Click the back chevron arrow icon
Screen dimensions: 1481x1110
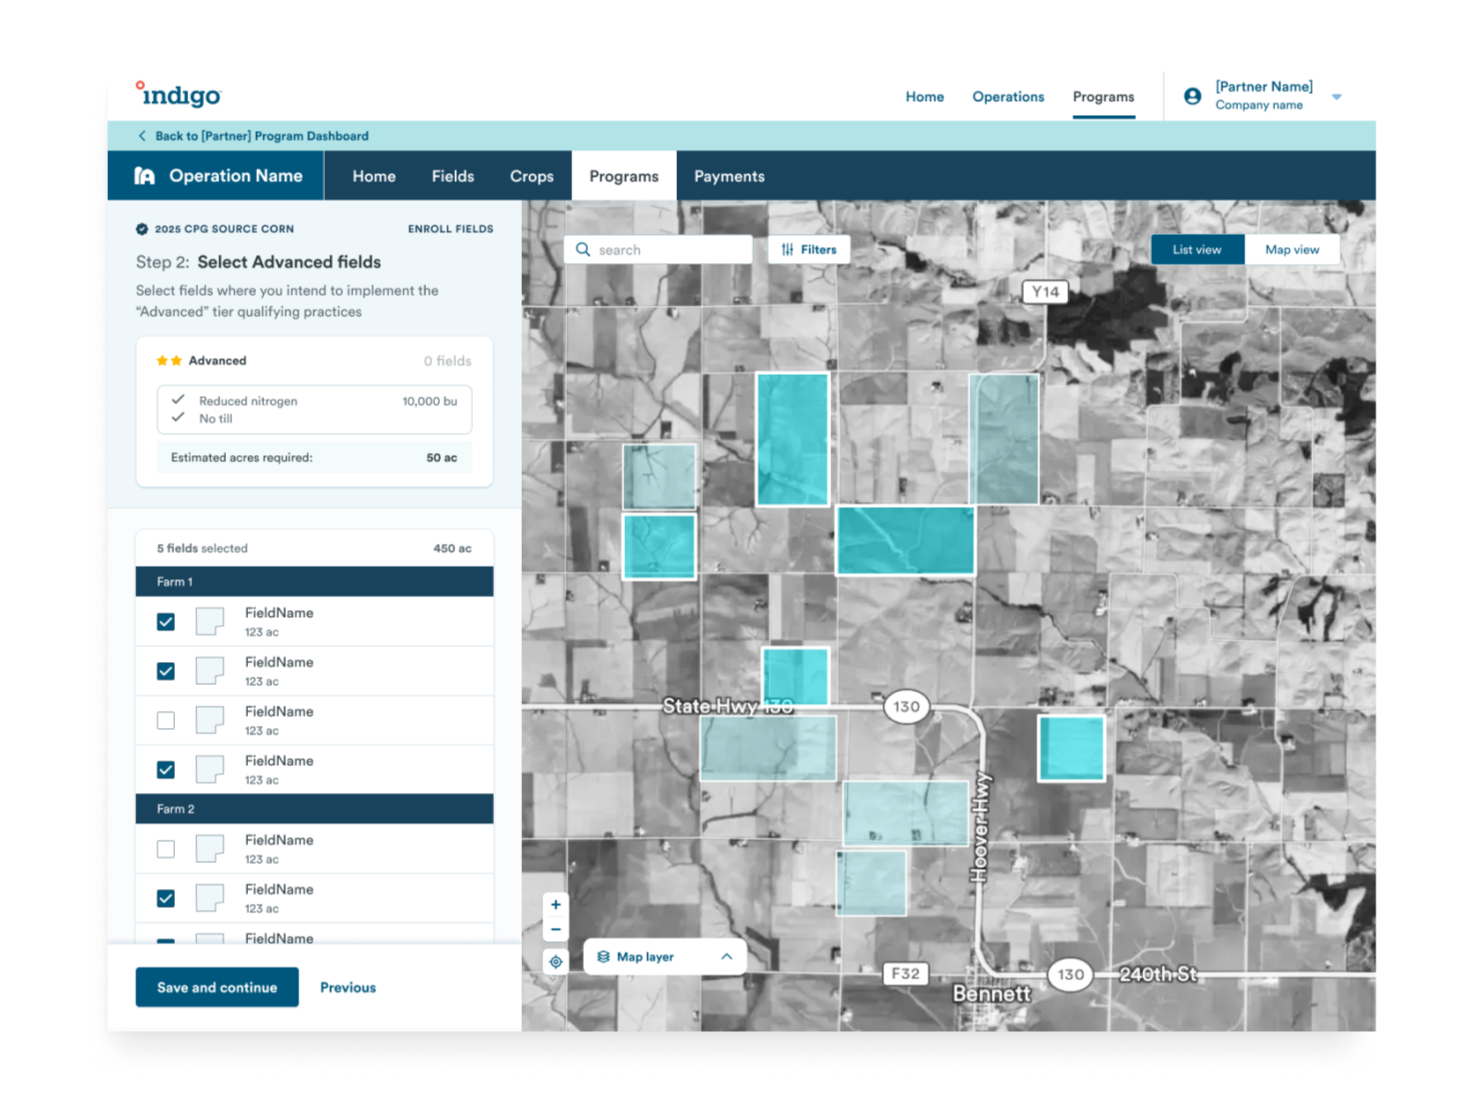point(142,136)
